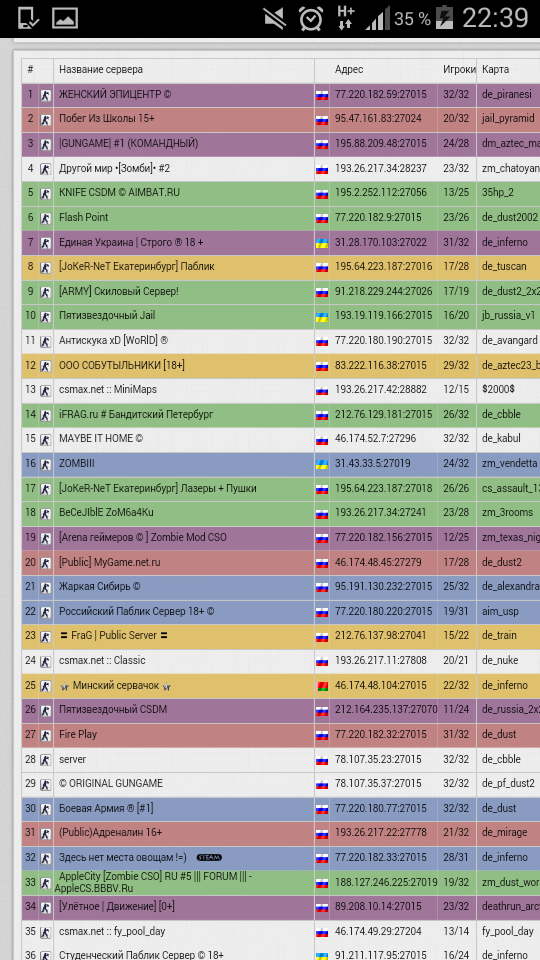This screenshot has width=540, height=960.
Task: Open csmax.net :: Classic server
Action: tap(102, 660)
